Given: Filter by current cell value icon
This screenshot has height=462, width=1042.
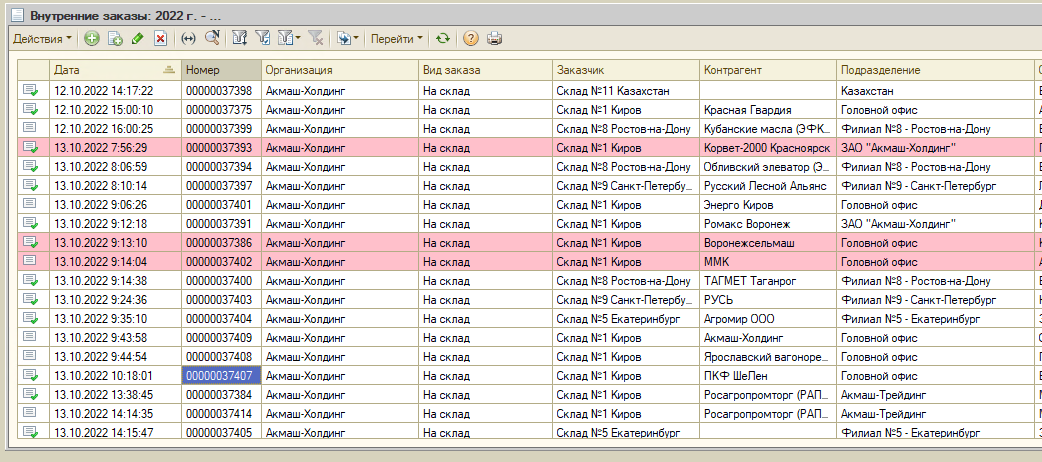Looking at the screenshot, I should coord(263,39).
